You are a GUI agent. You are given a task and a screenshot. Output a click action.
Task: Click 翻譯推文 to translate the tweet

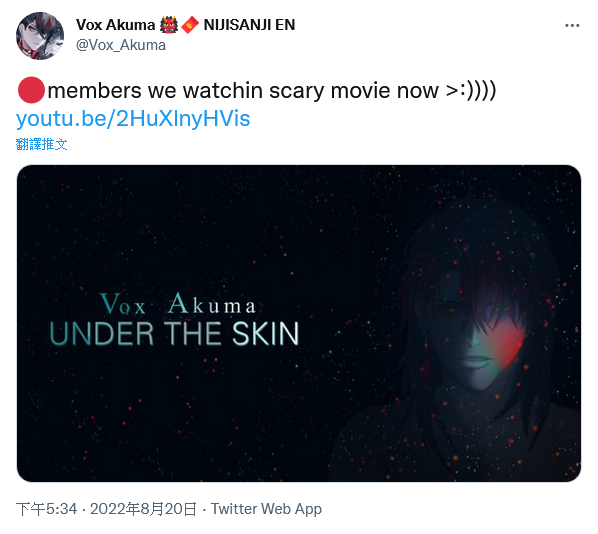coord(42,144)
